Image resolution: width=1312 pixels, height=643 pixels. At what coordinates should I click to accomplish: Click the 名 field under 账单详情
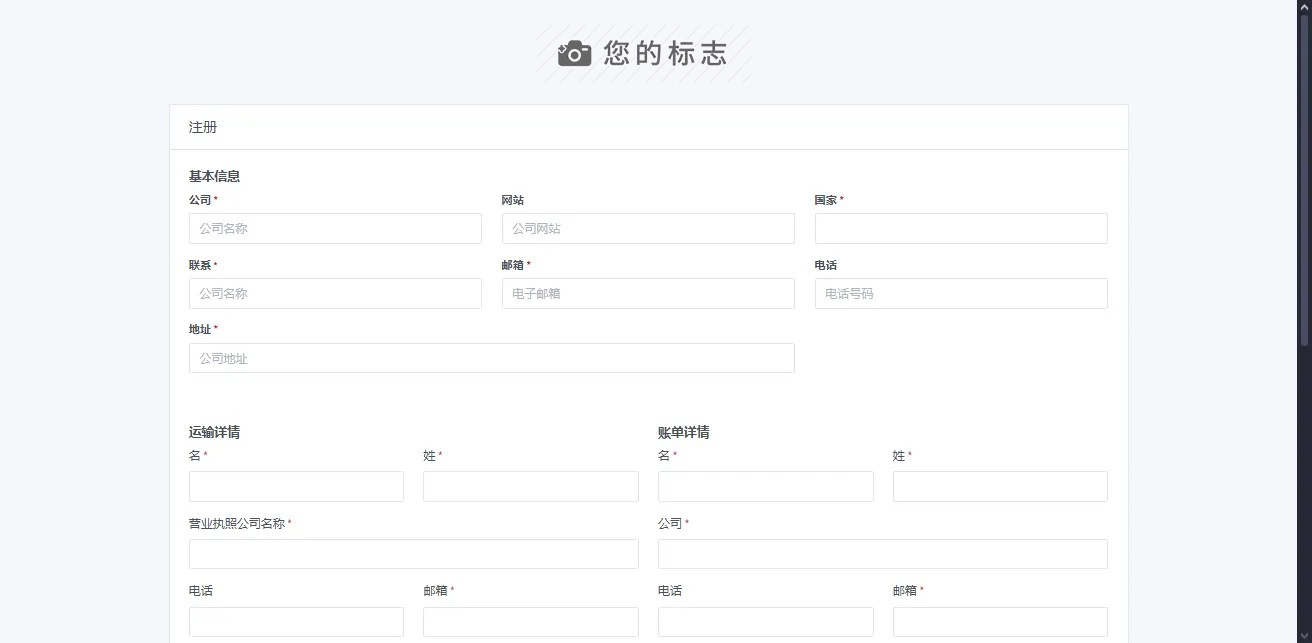click(765, 486)
